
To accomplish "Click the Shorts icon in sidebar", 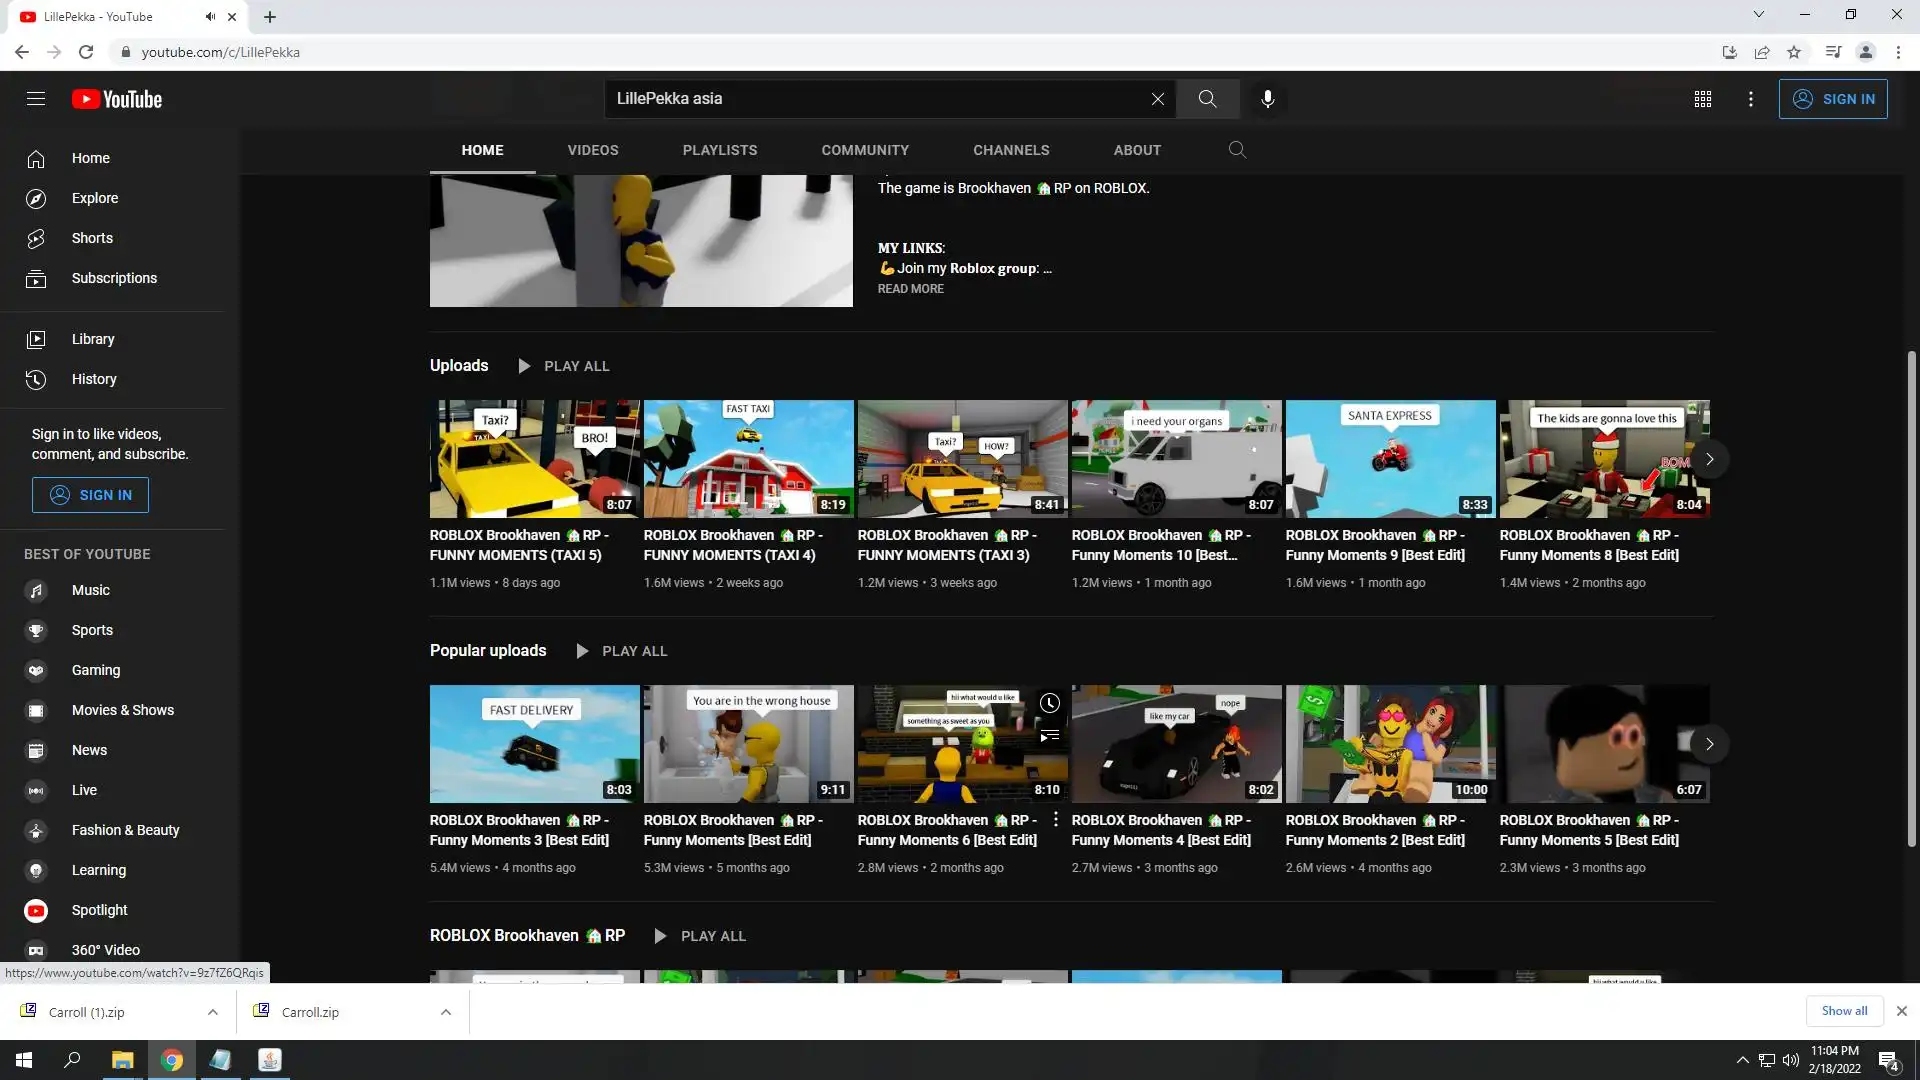I will click(36, 238).
